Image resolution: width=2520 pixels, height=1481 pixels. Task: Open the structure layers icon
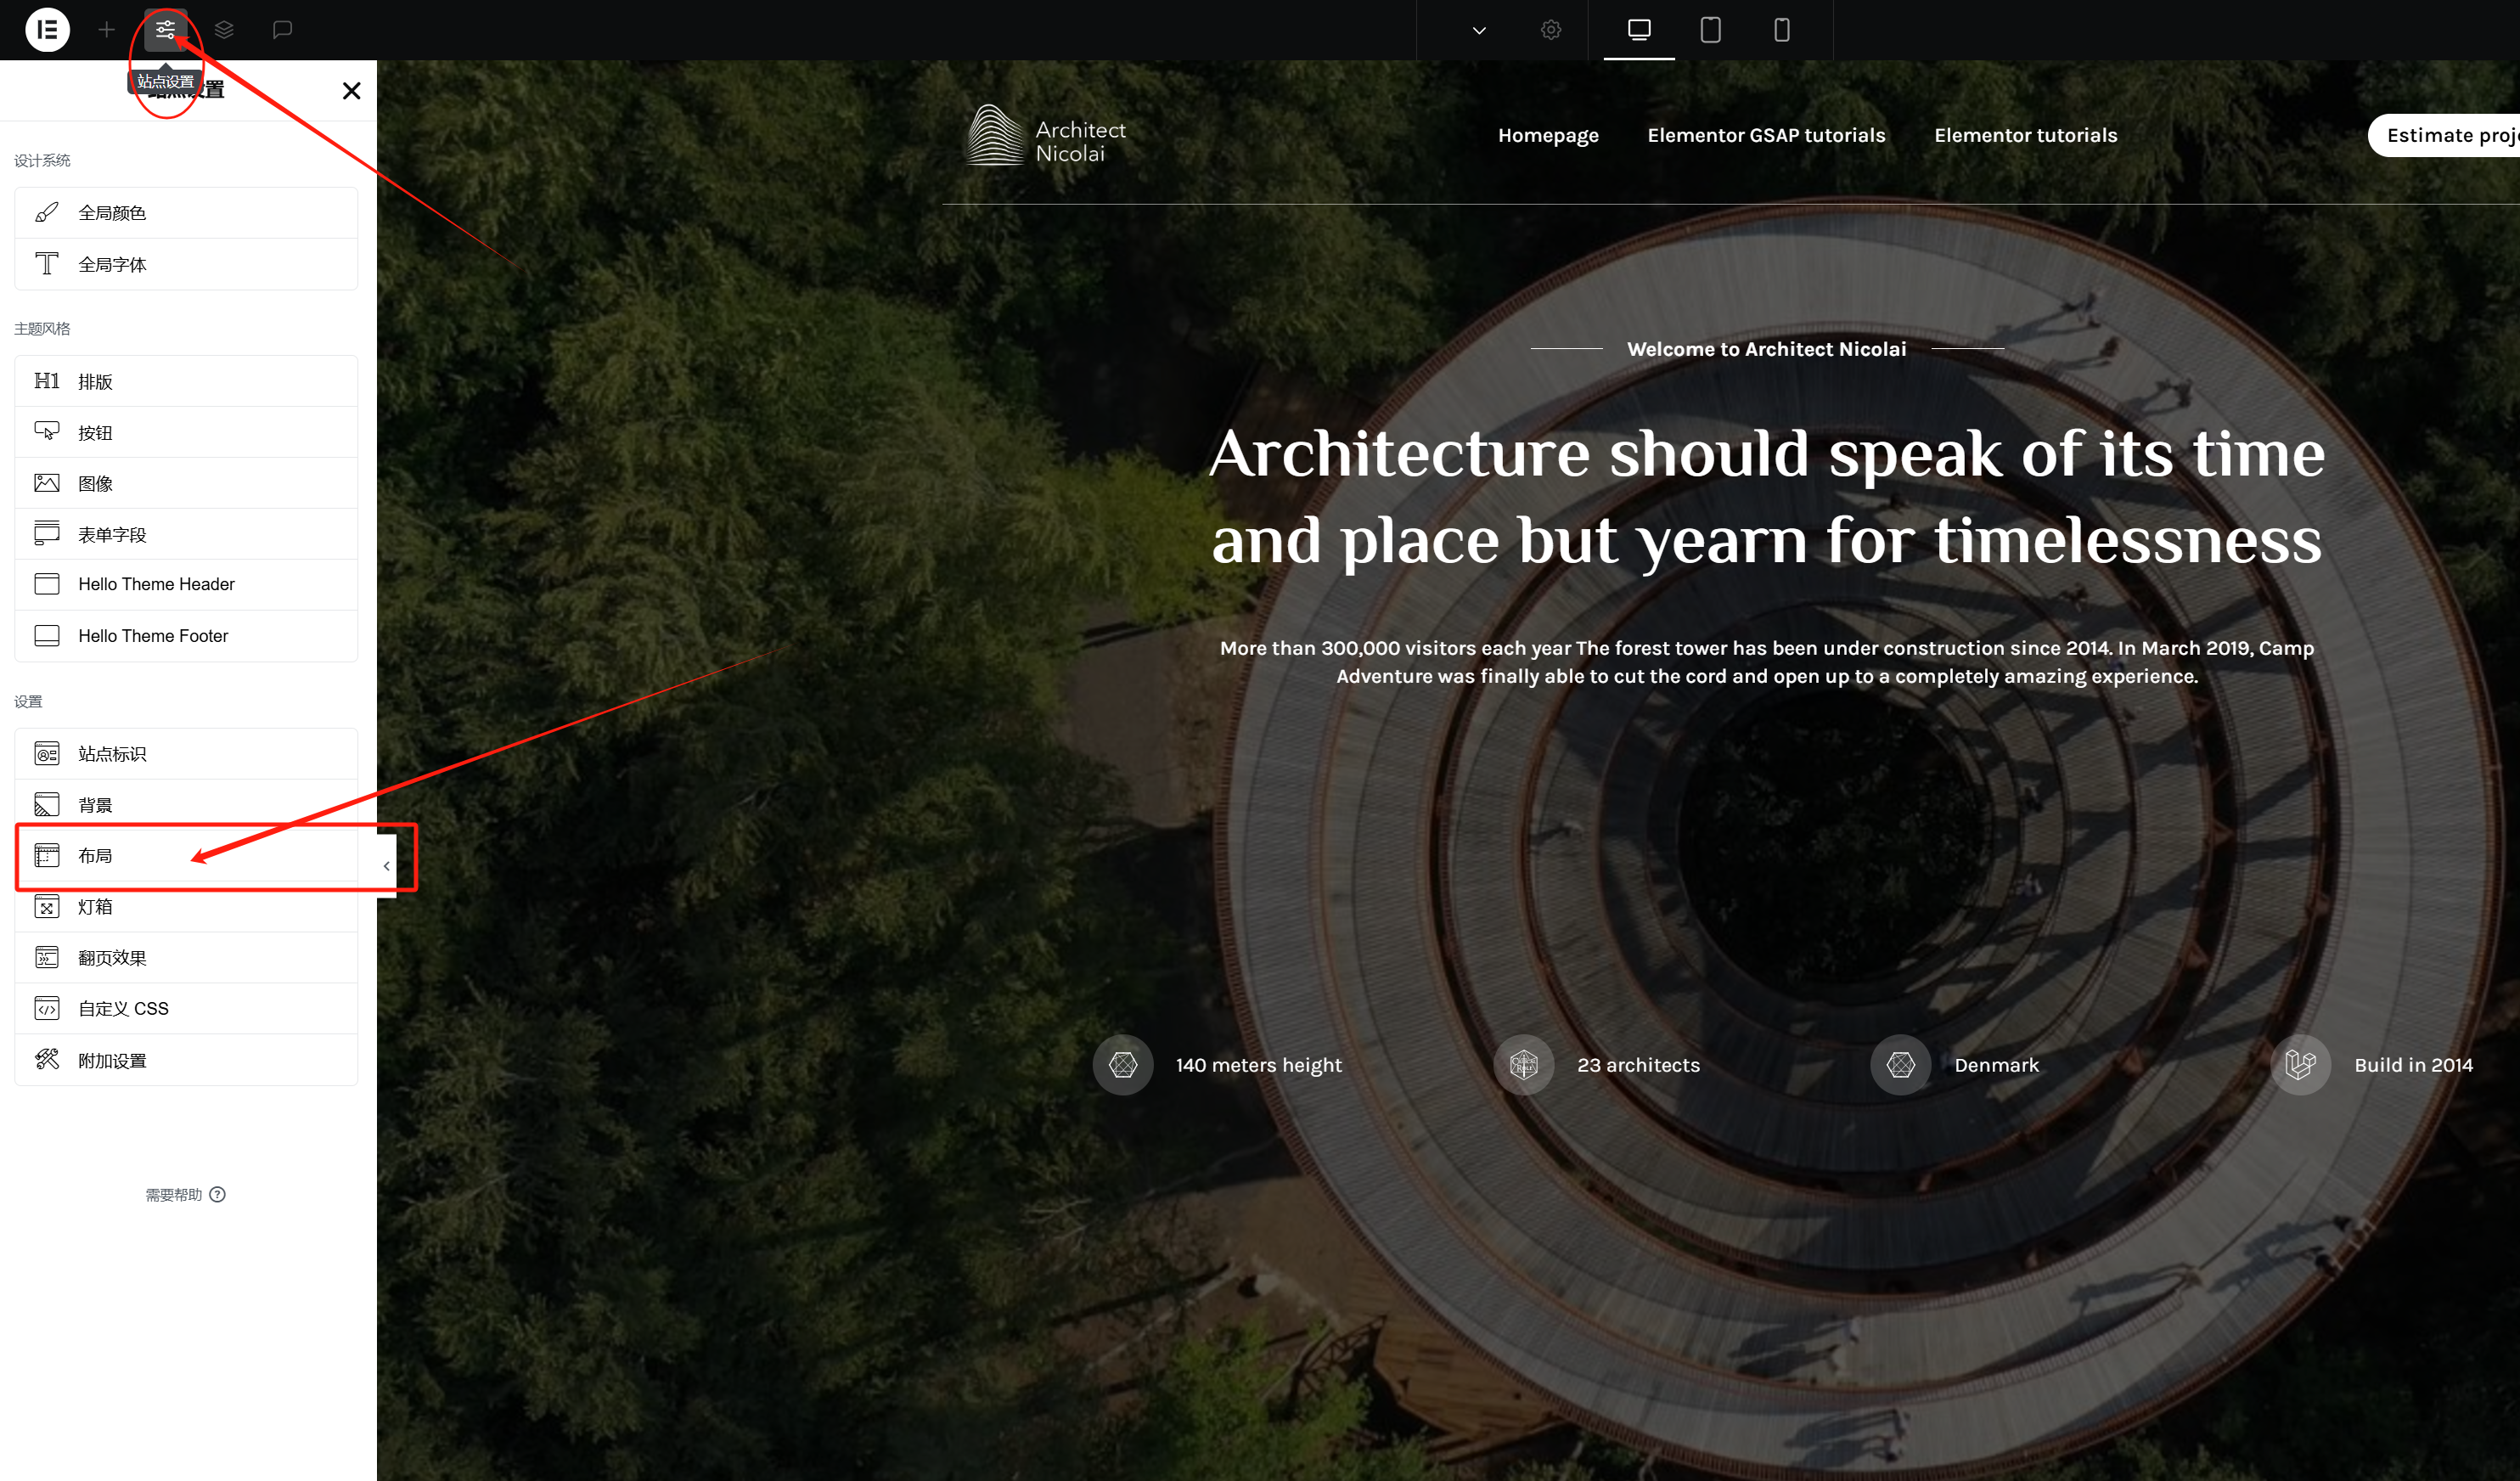(x=224, y=30)
